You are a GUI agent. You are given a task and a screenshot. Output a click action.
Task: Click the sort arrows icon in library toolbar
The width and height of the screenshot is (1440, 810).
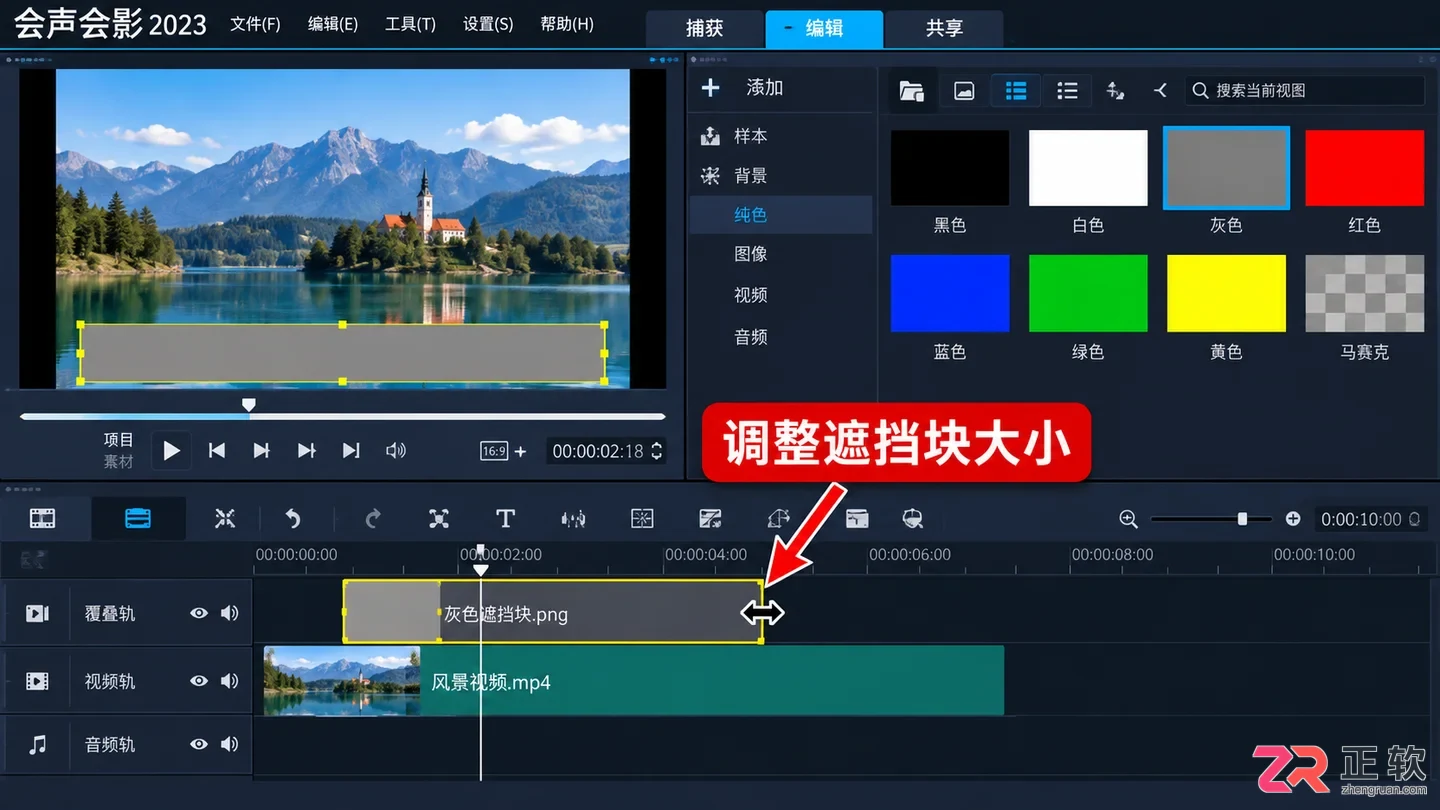[1115, 91]
